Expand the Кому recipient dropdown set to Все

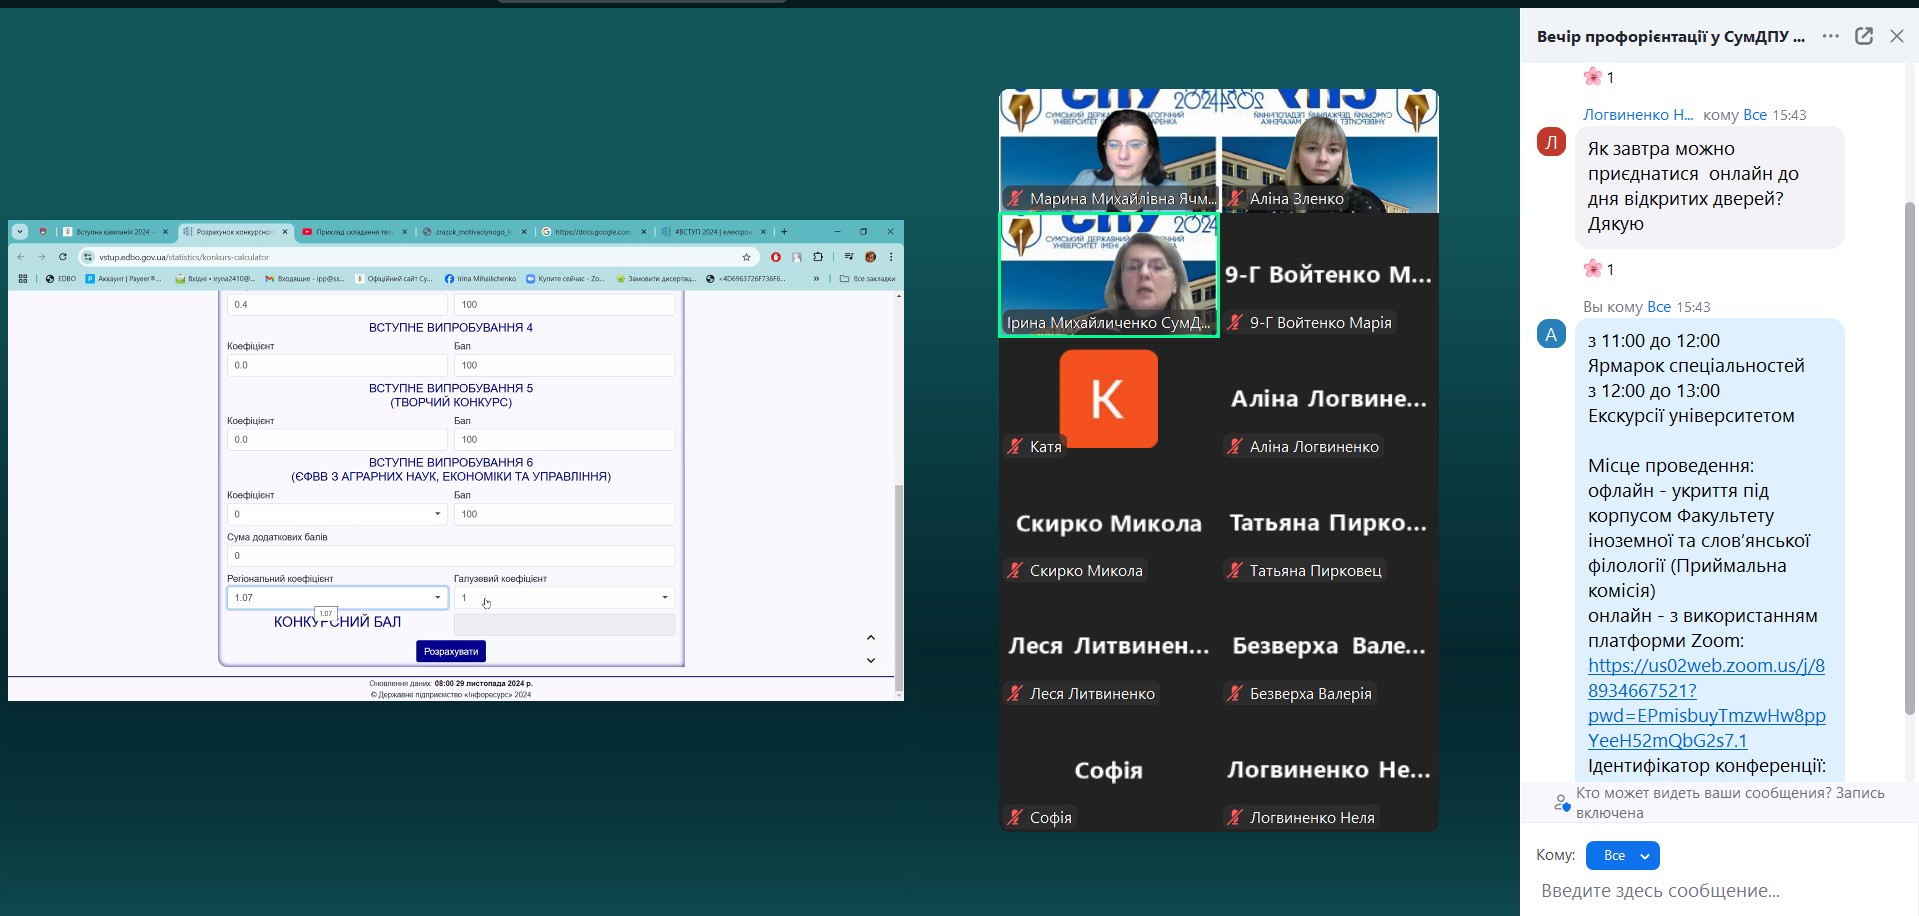point(1622,856)
